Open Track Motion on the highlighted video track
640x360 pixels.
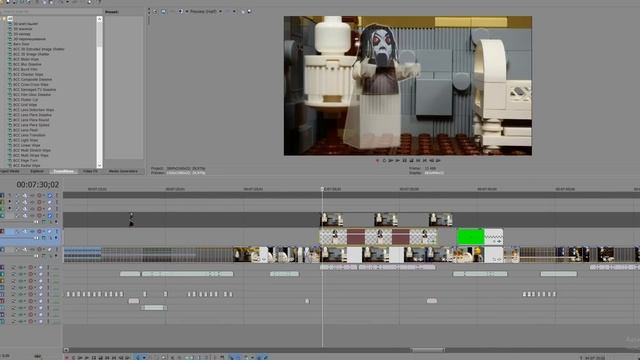click(25, 231)
